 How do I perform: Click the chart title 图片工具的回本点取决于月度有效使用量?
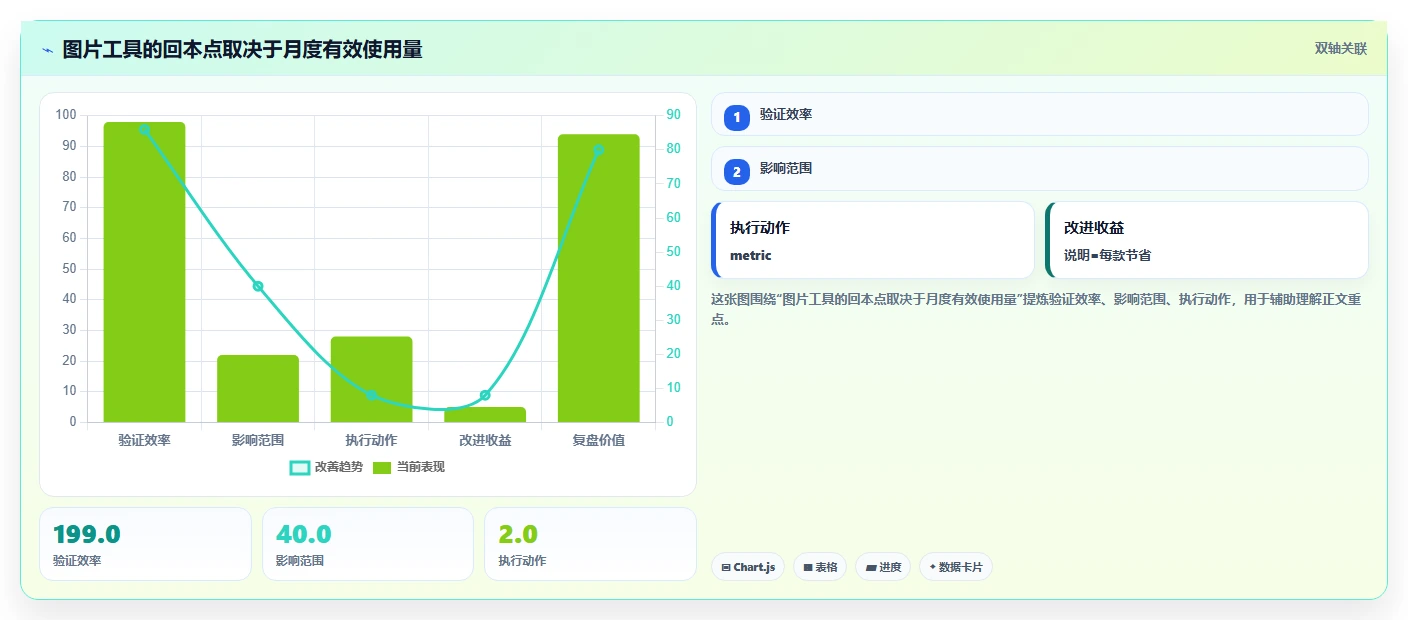pos(242,49)
